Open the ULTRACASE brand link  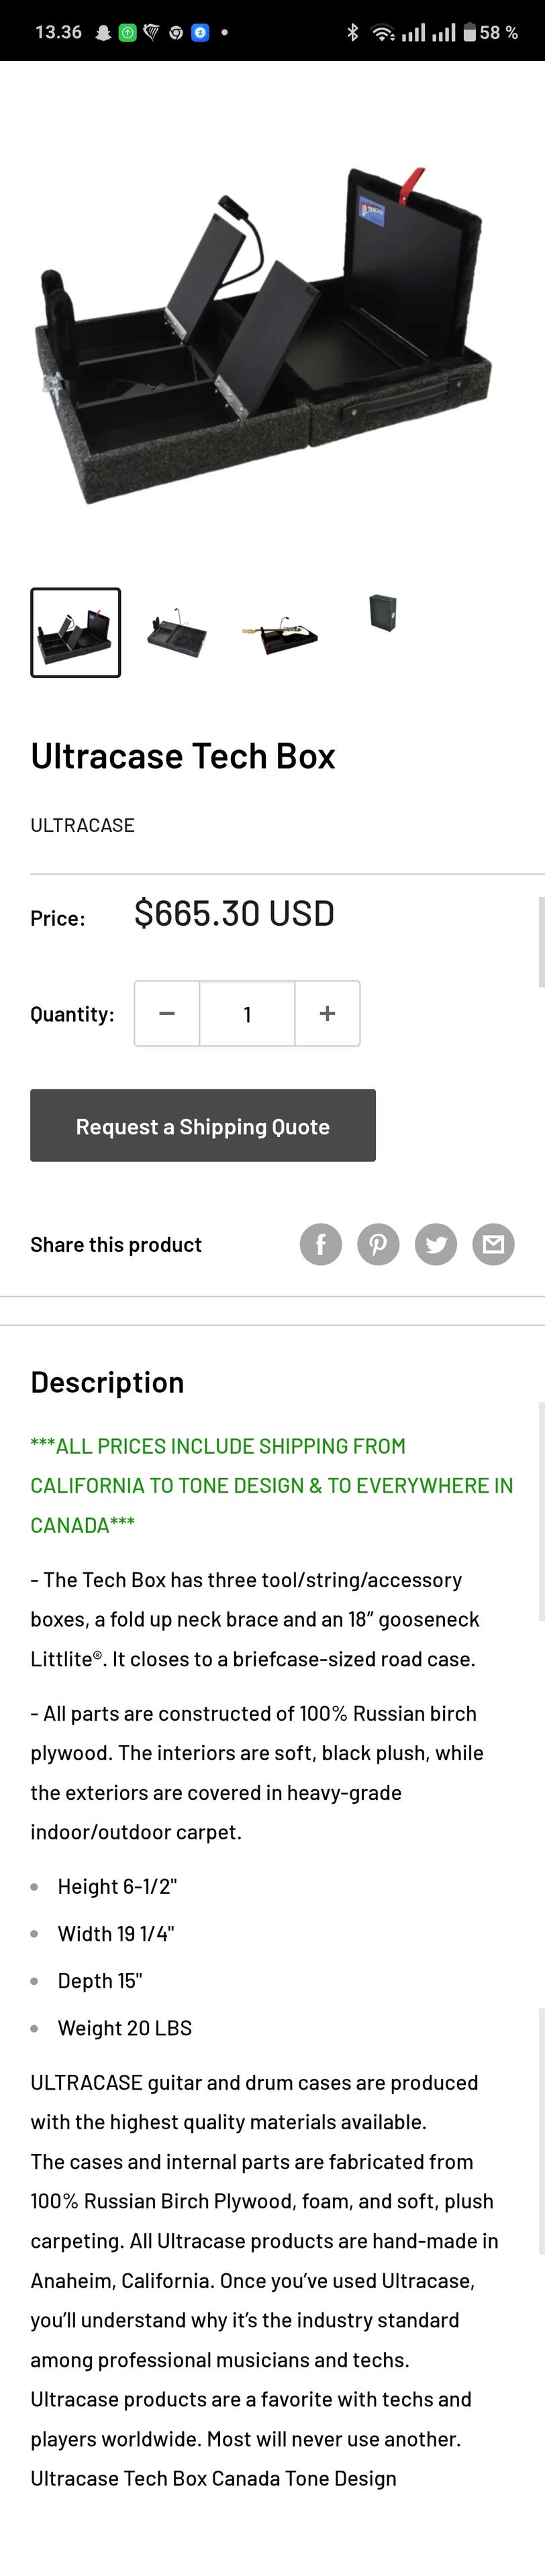[x=82, y=825]
